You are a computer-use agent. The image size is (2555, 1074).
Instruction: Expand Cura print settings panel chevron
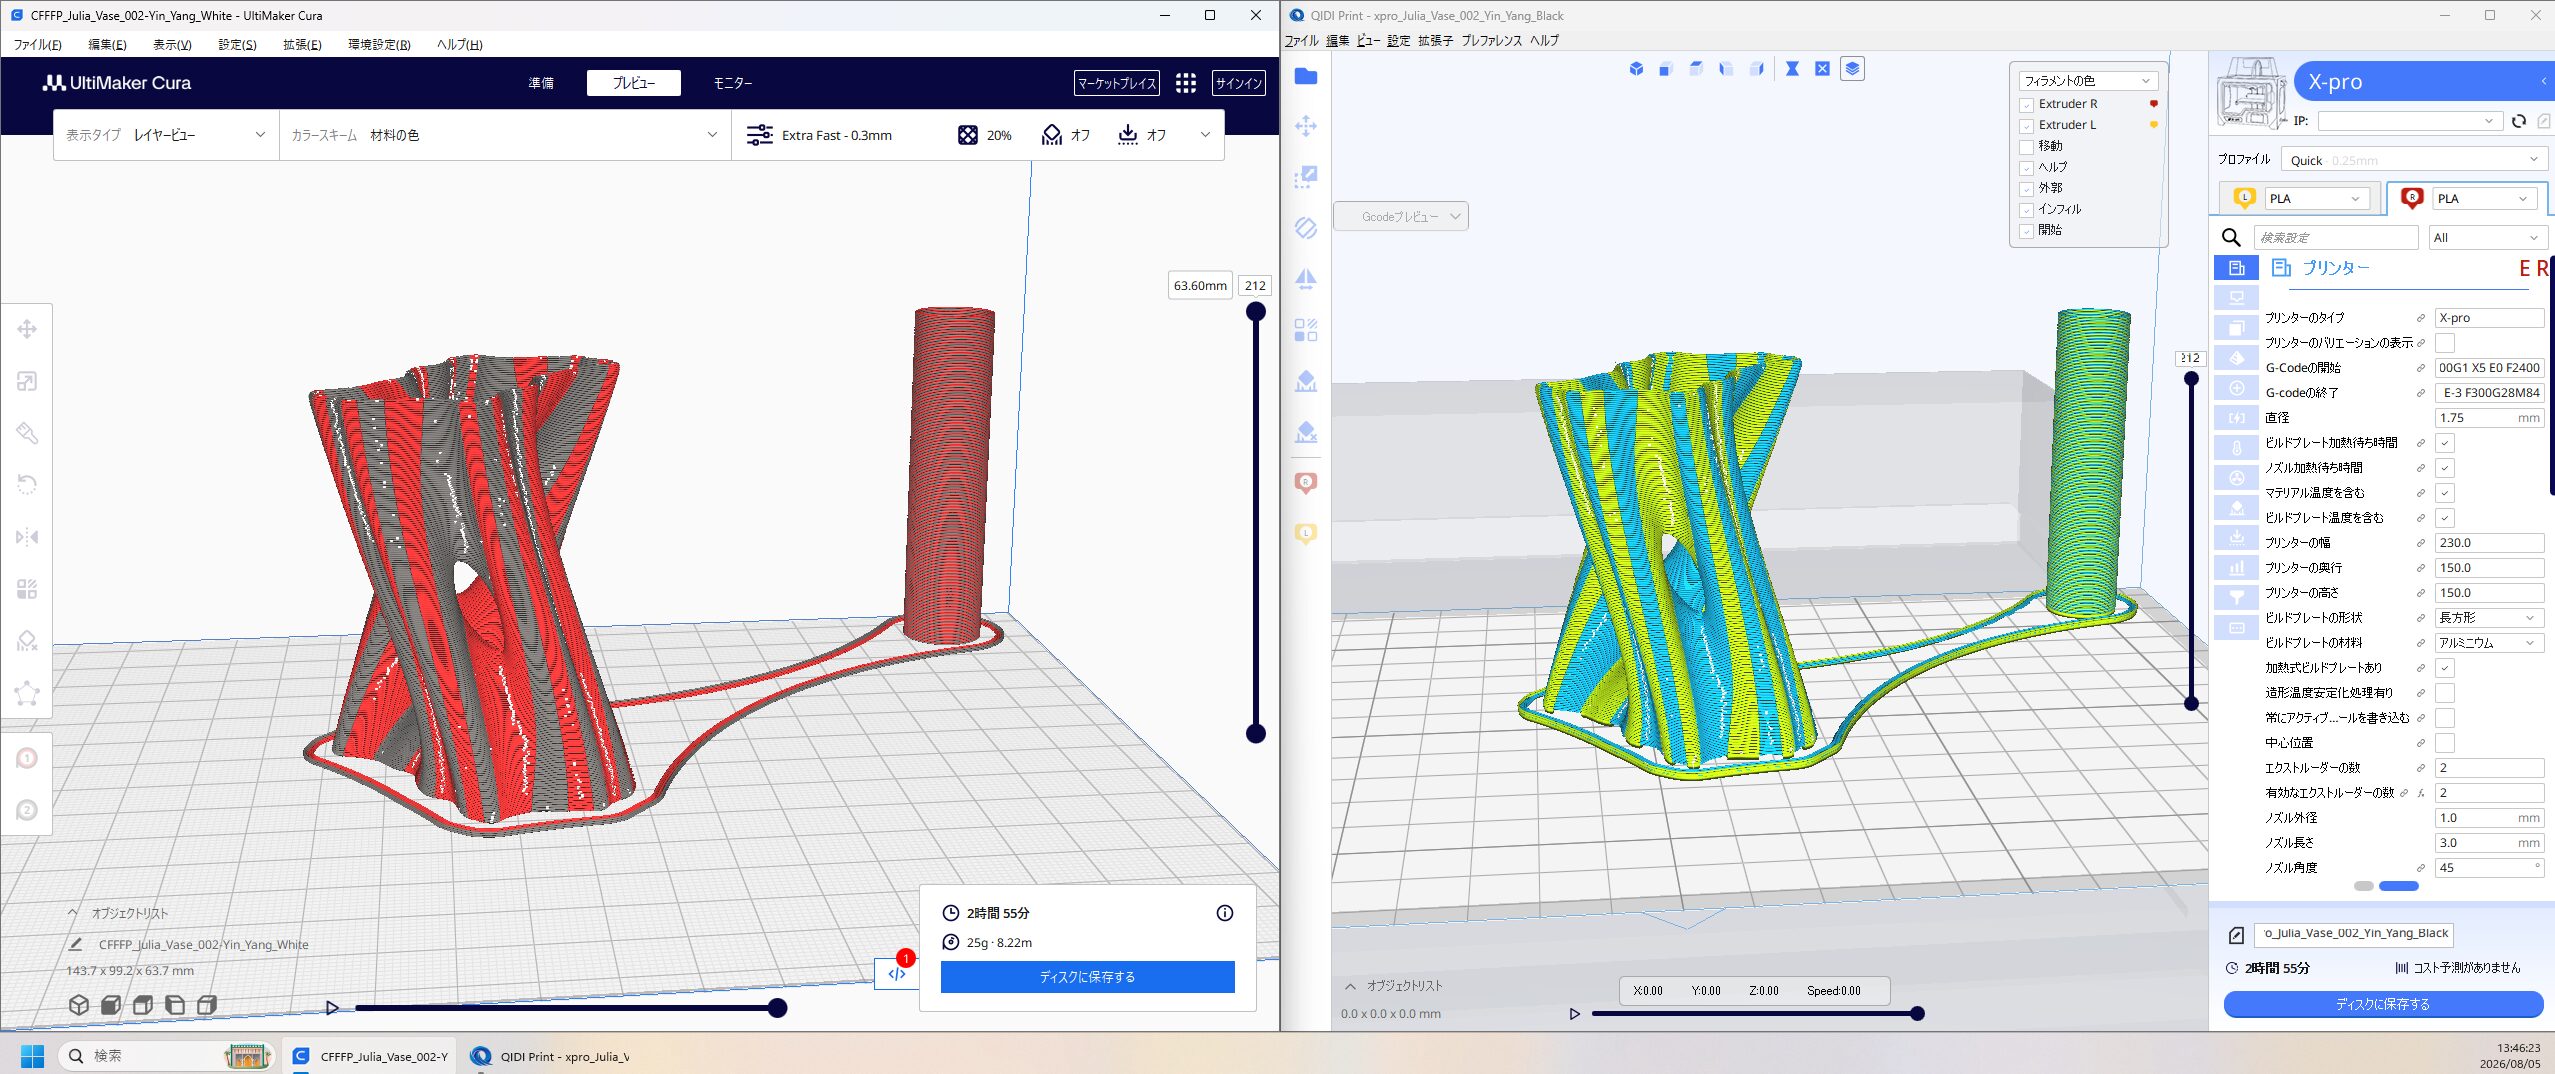point(1205,135)
